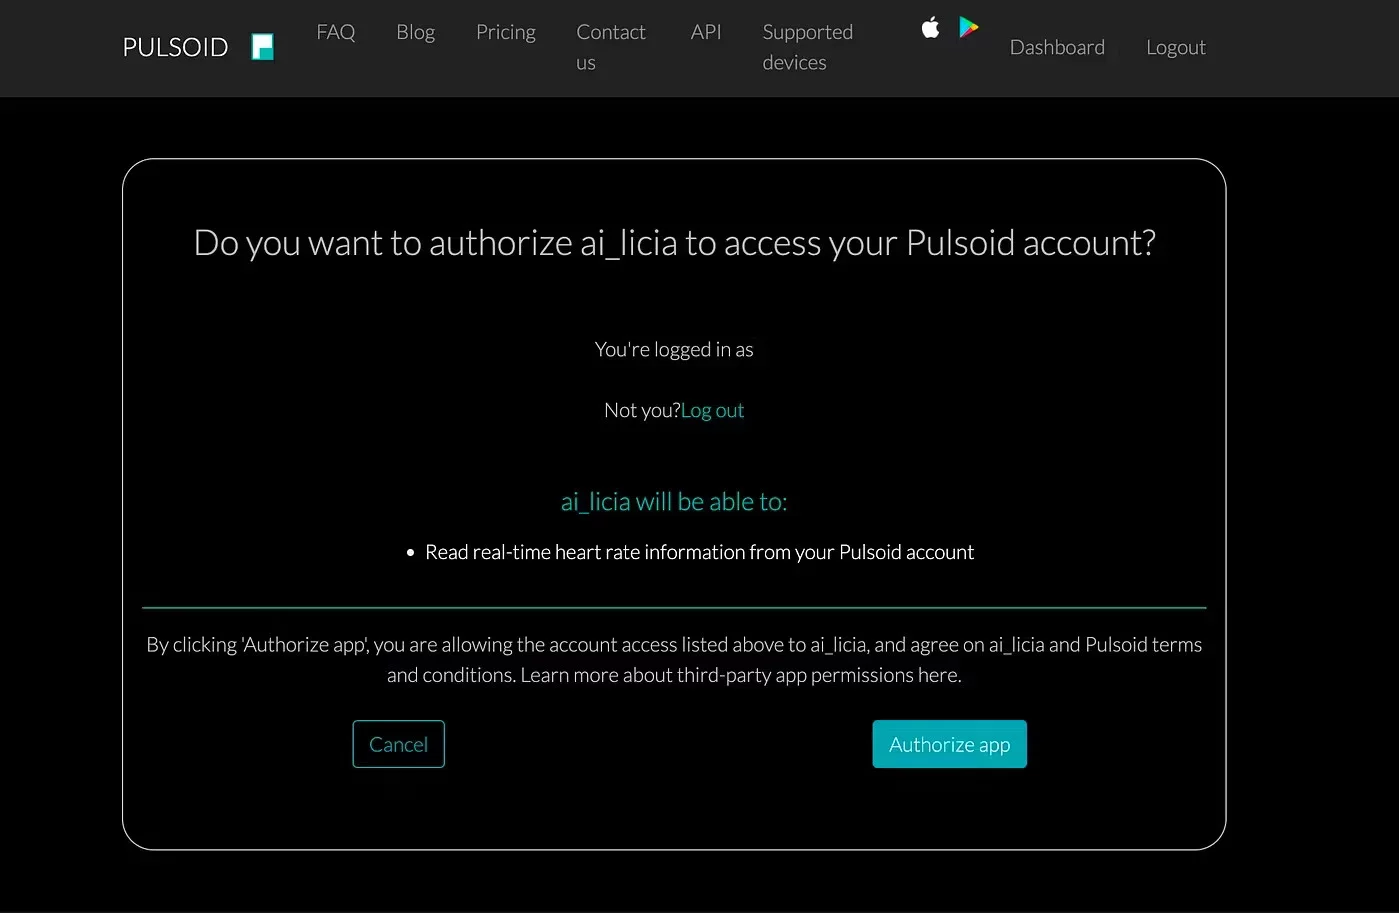This screenshot has width=1399, height=913.
Task: Click the terms and conditions disclaimer text
Action: pos(673,659)
